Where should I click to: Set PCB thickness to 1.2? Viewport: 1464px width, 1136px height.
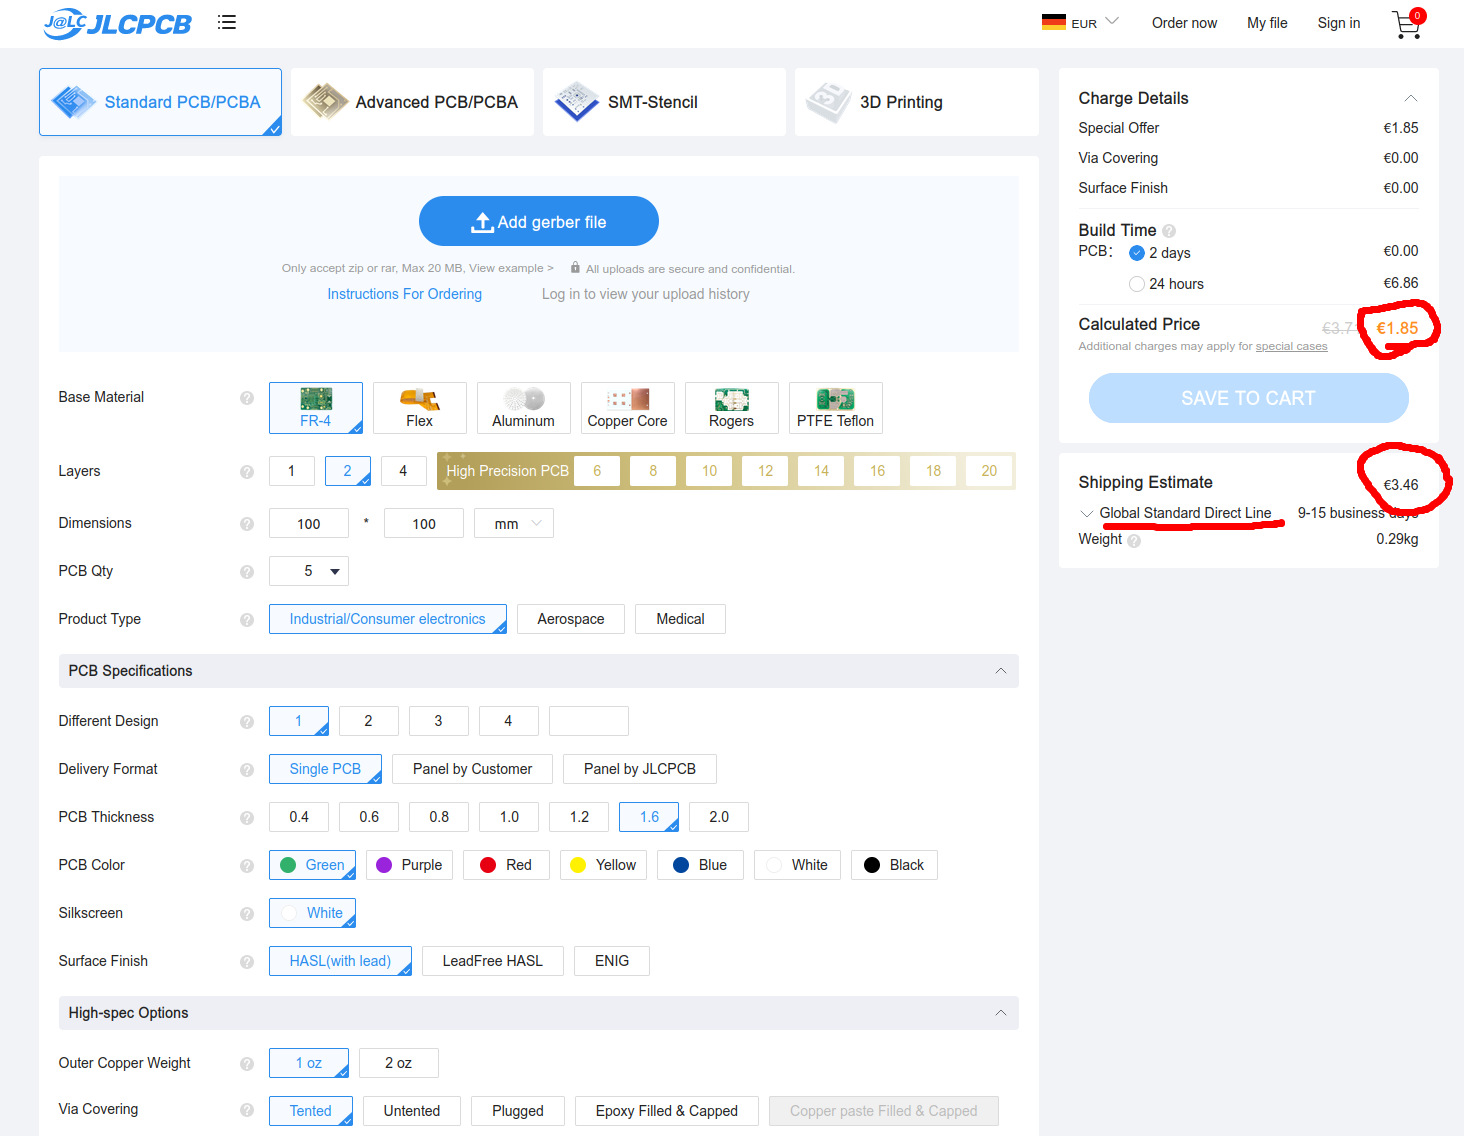(x=580, y=817)
